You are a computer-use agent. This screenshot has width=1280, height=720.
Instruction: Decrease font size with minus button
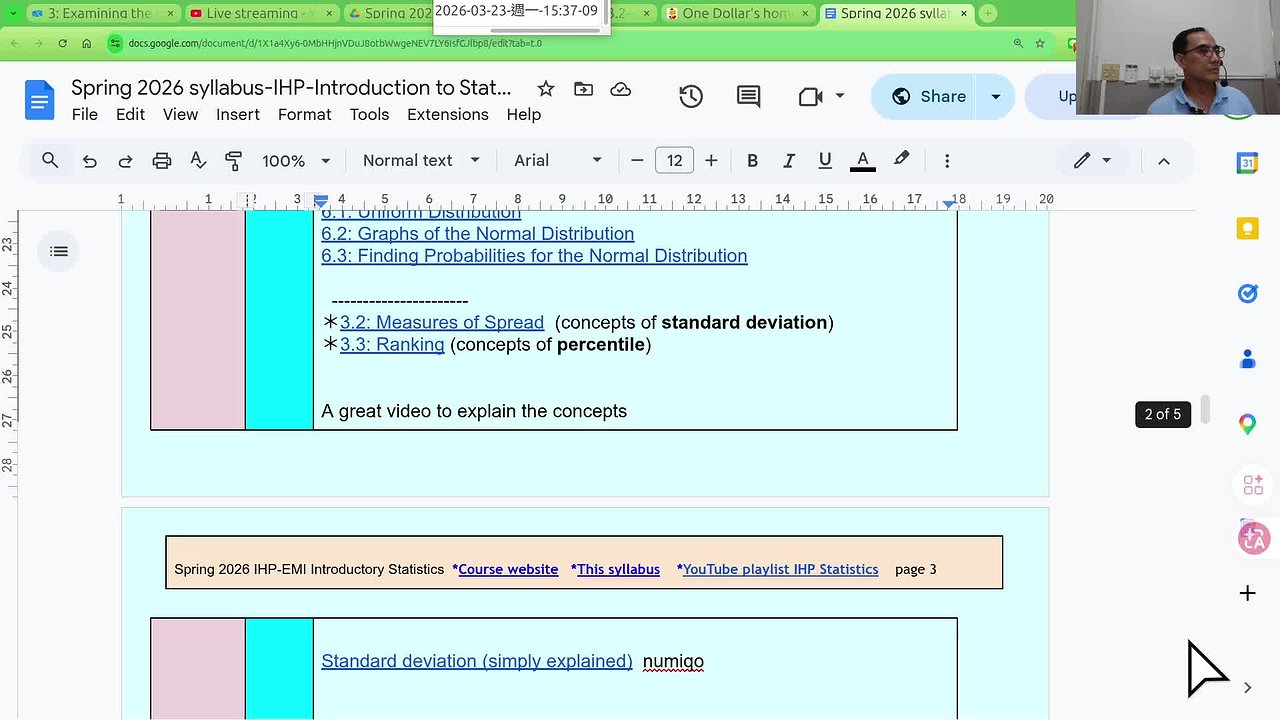[637, 160]
